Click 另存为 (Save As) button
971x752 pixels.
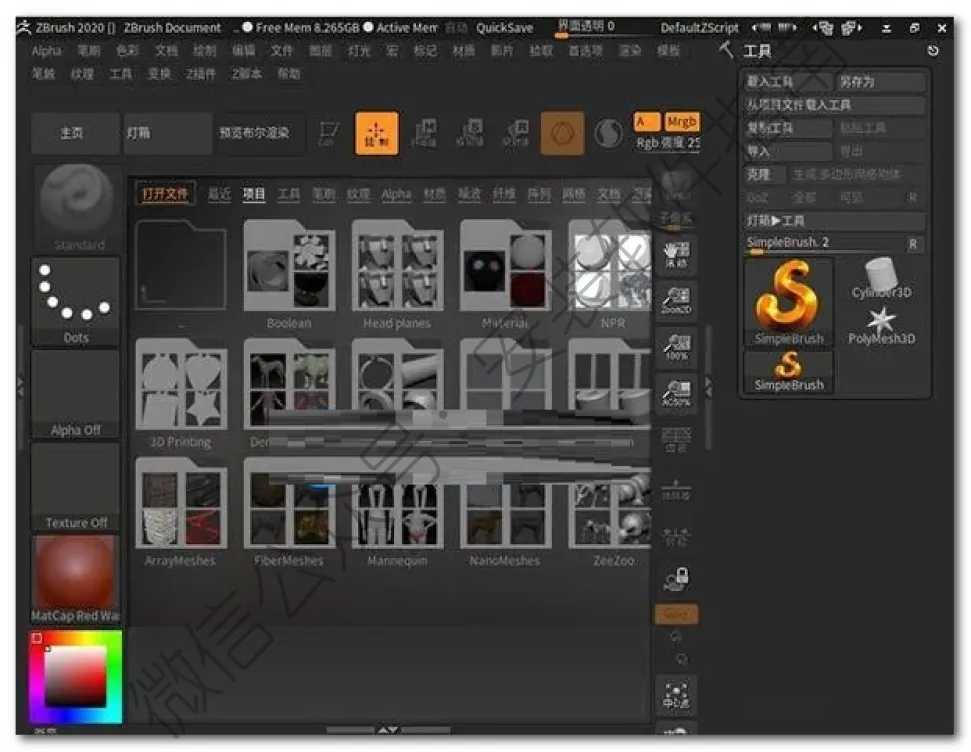tap(881, 82)
